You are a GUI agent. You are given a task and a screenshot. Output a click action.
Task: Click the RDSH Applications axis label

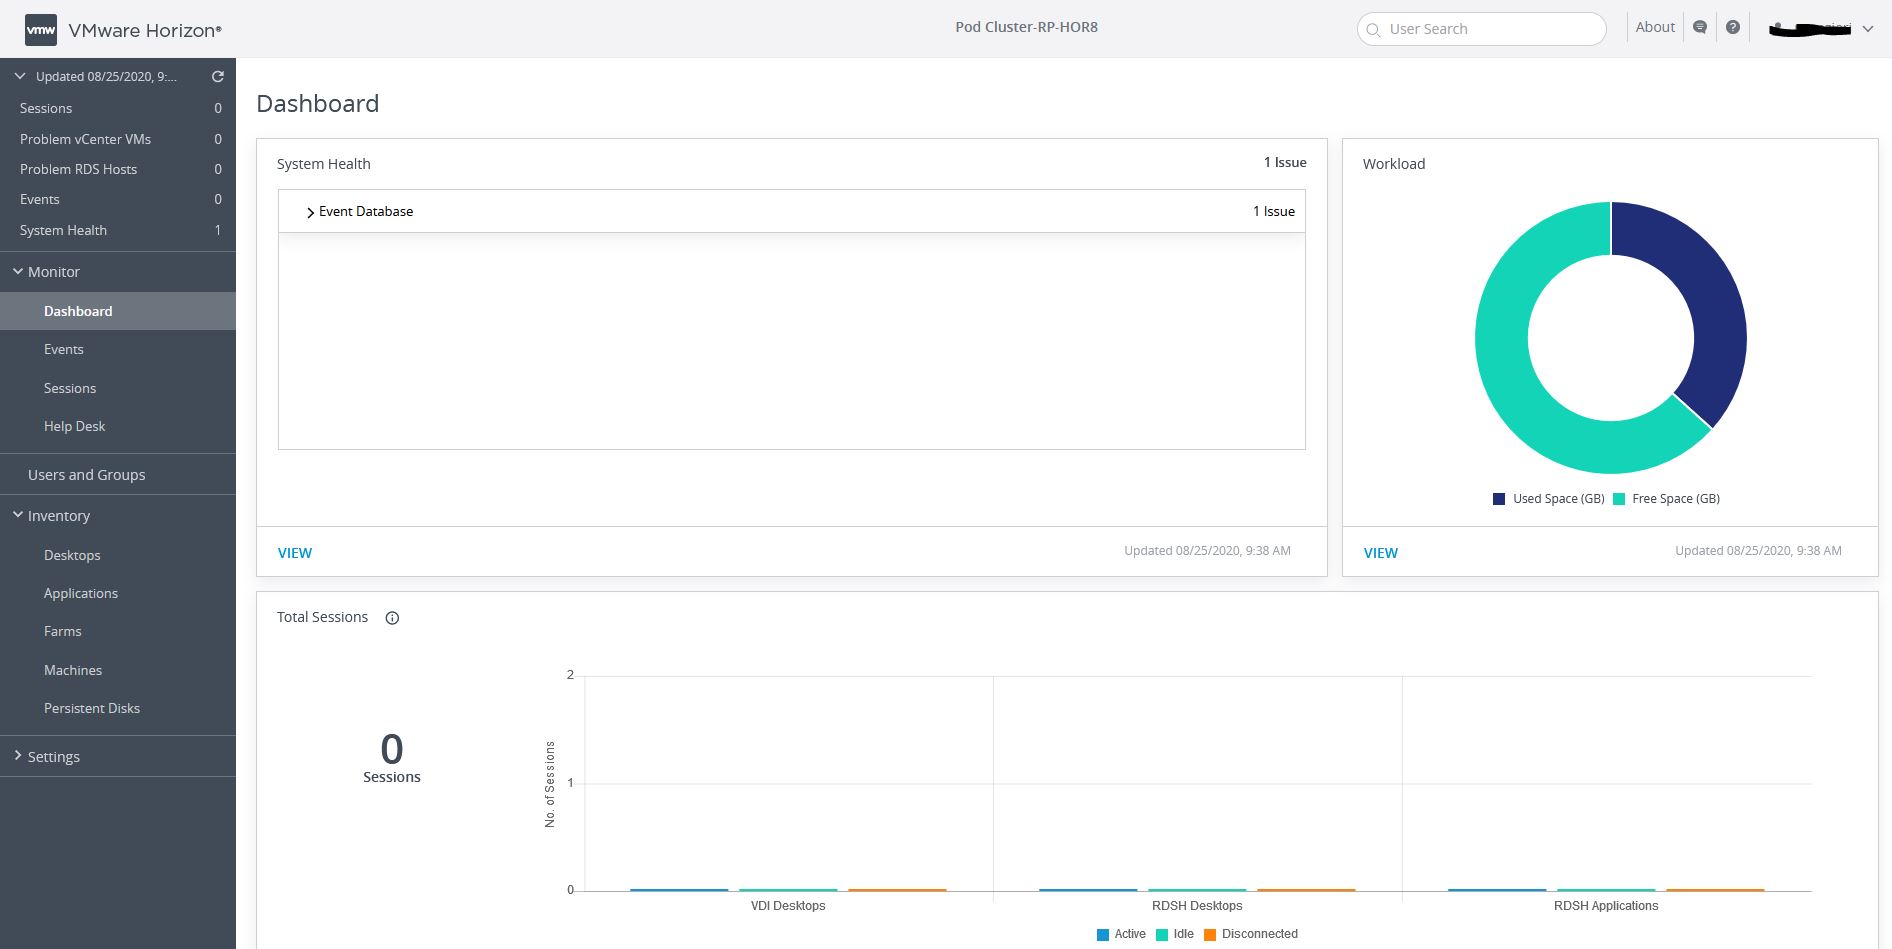[x=1606, y=906]
